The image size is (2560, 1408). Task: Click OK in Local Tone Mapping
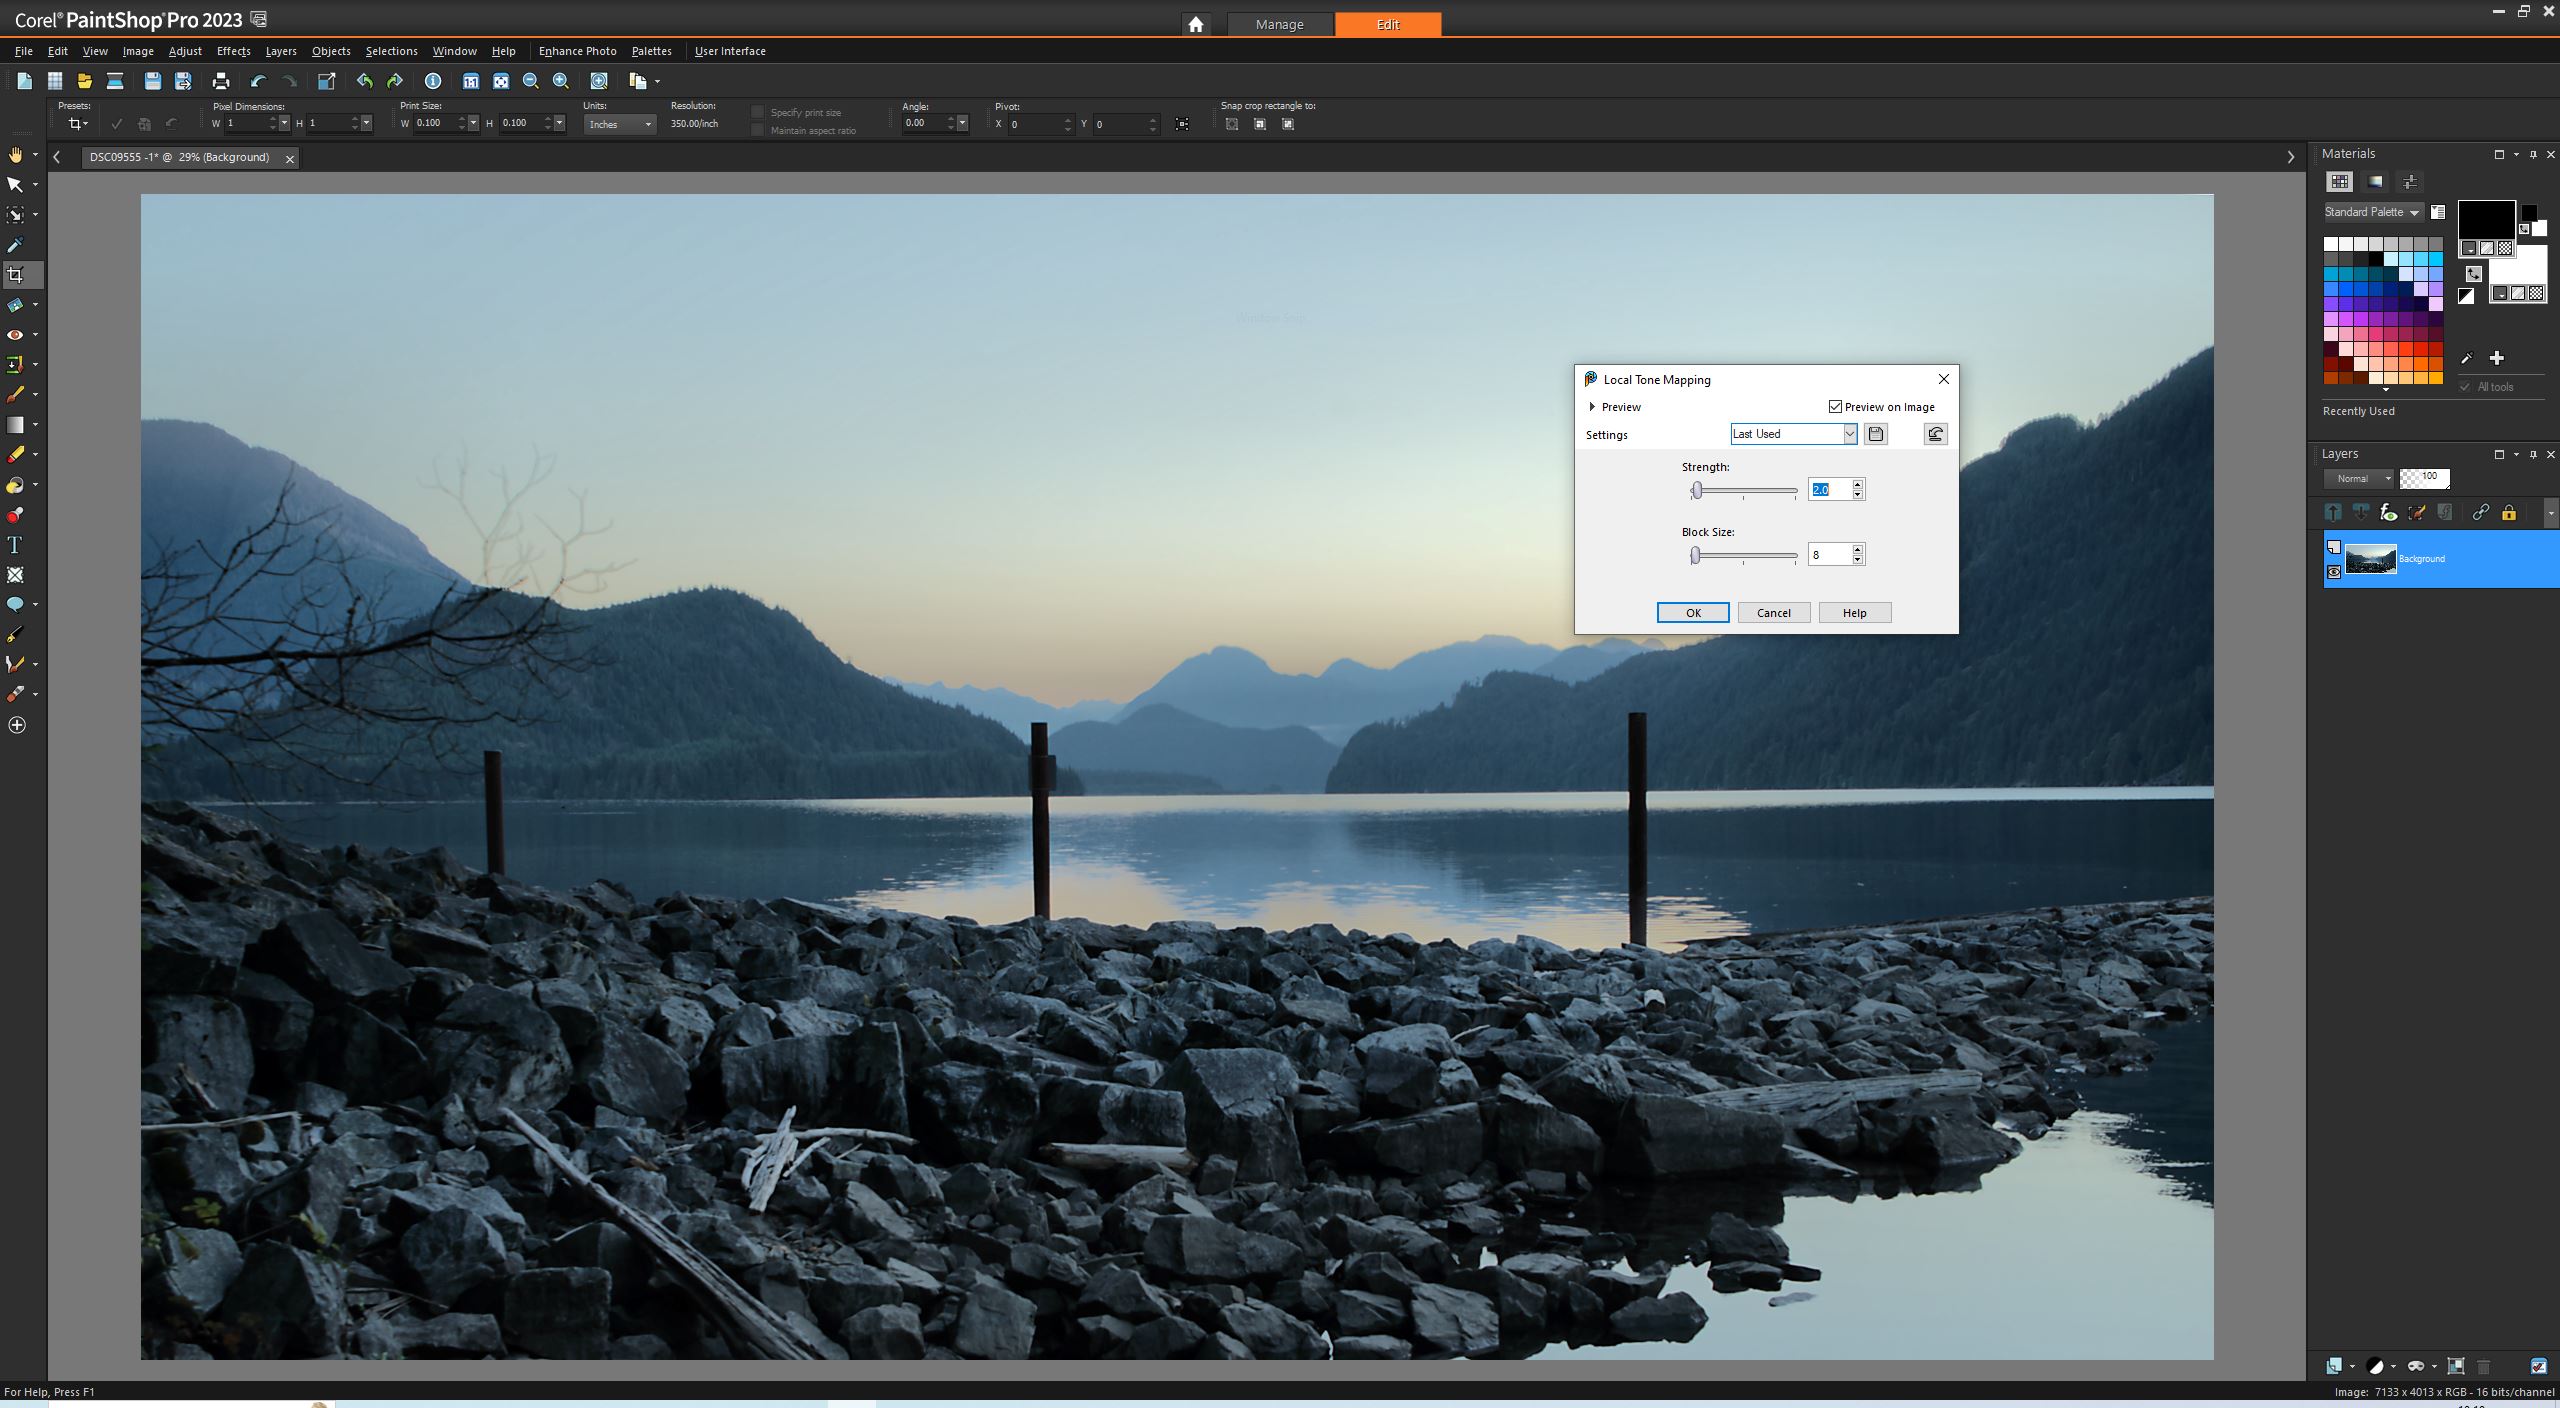point(1693,613)
